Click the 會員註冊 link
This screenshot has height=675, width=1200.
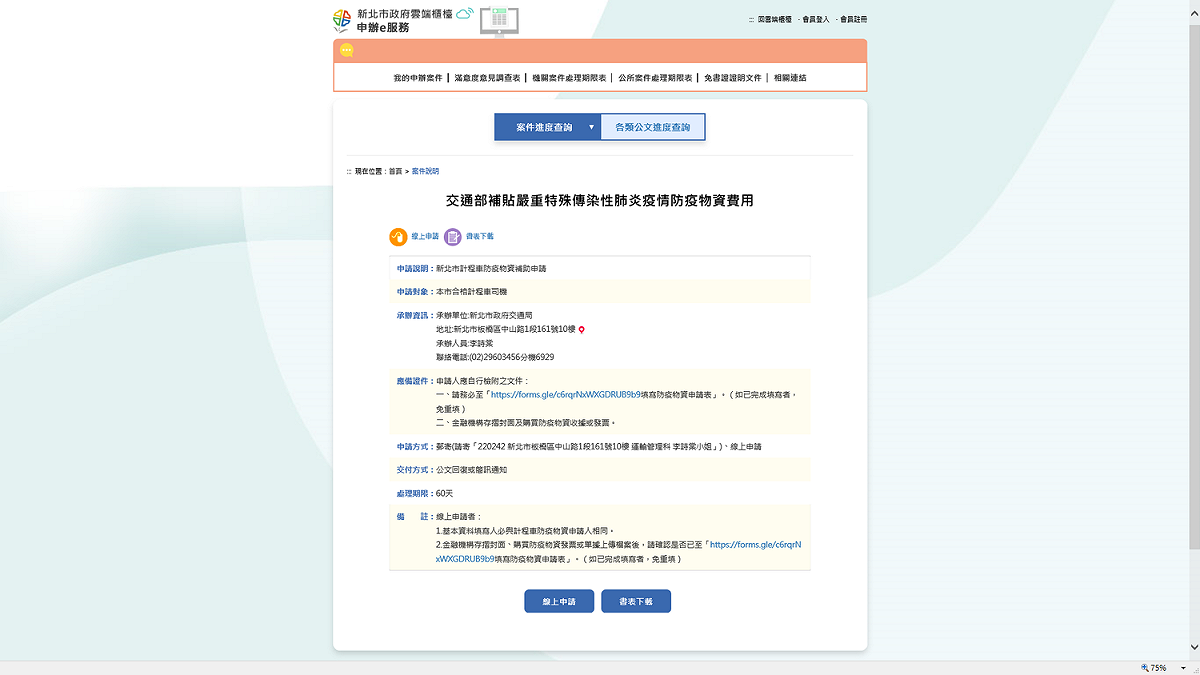(x=853, y=19)
